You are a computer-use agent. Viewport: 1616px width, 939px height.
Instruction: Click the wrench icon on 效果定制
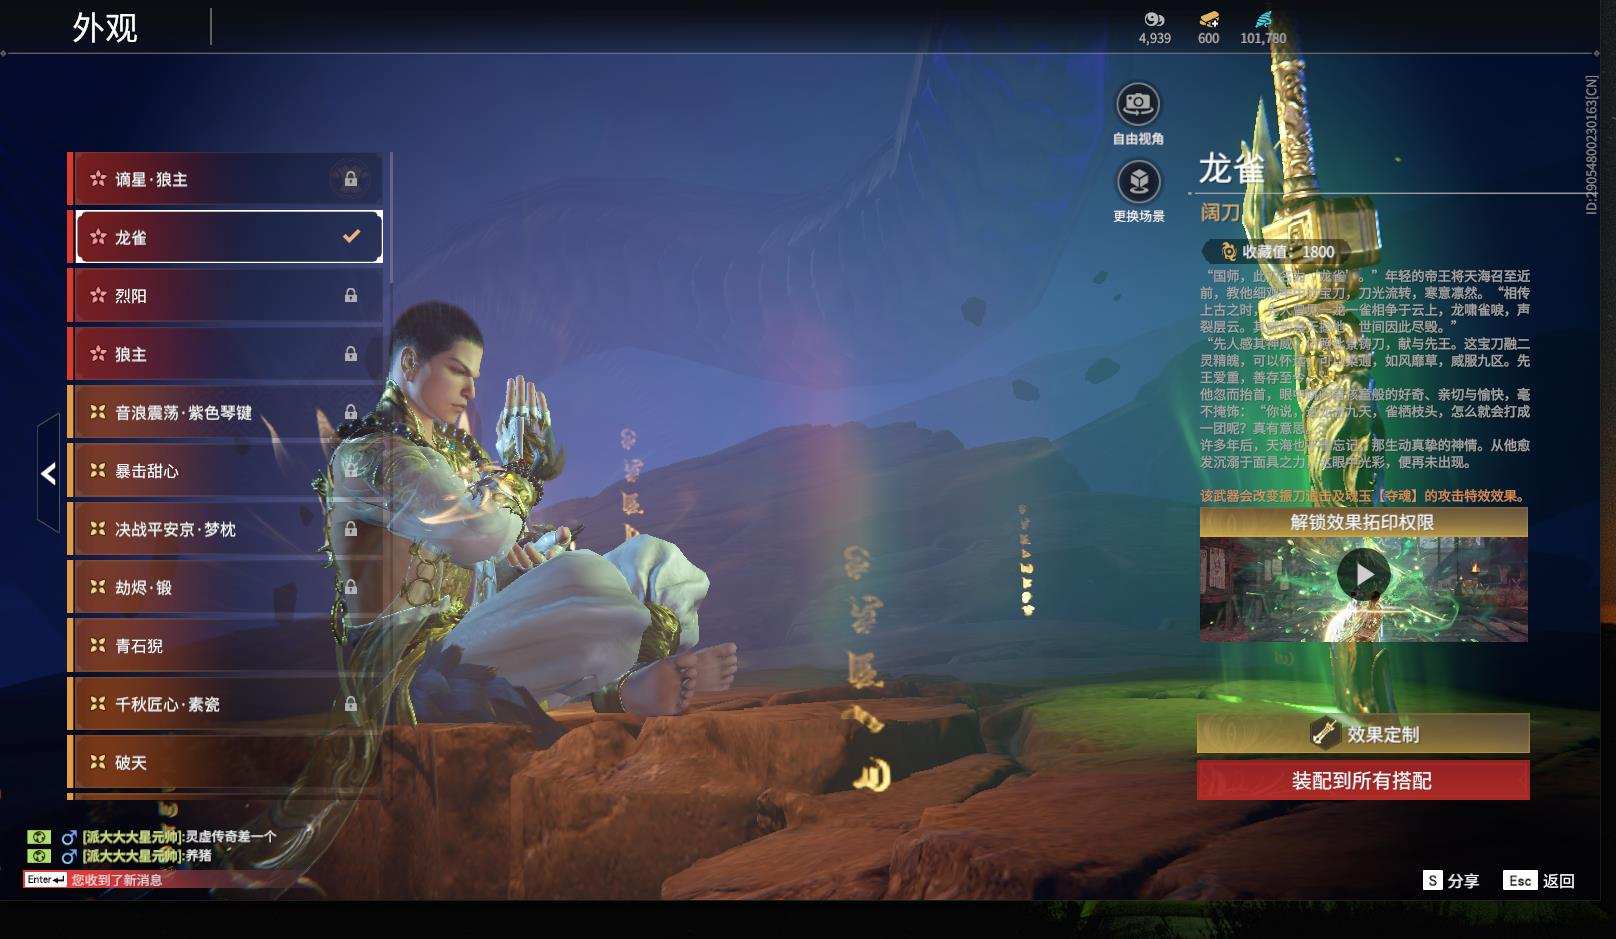(1325, 733)
